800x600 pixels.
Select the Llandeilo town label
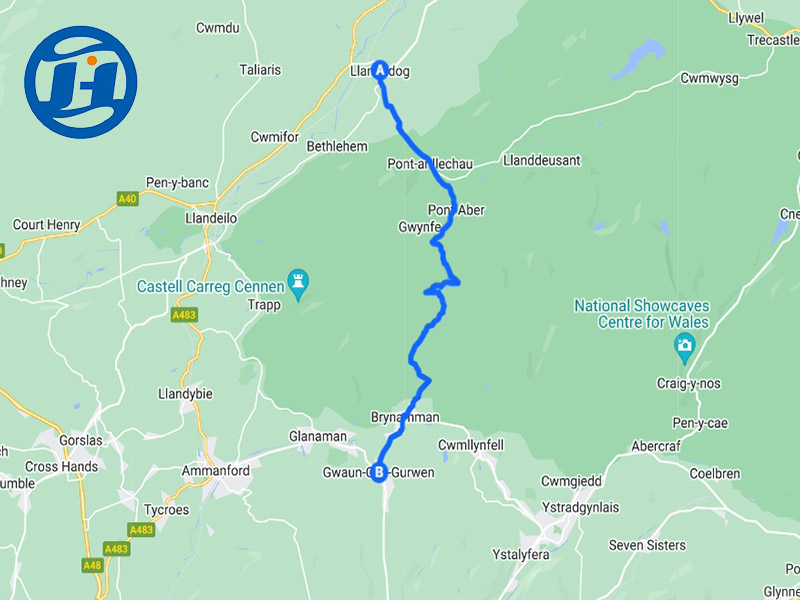click(211, 218)
